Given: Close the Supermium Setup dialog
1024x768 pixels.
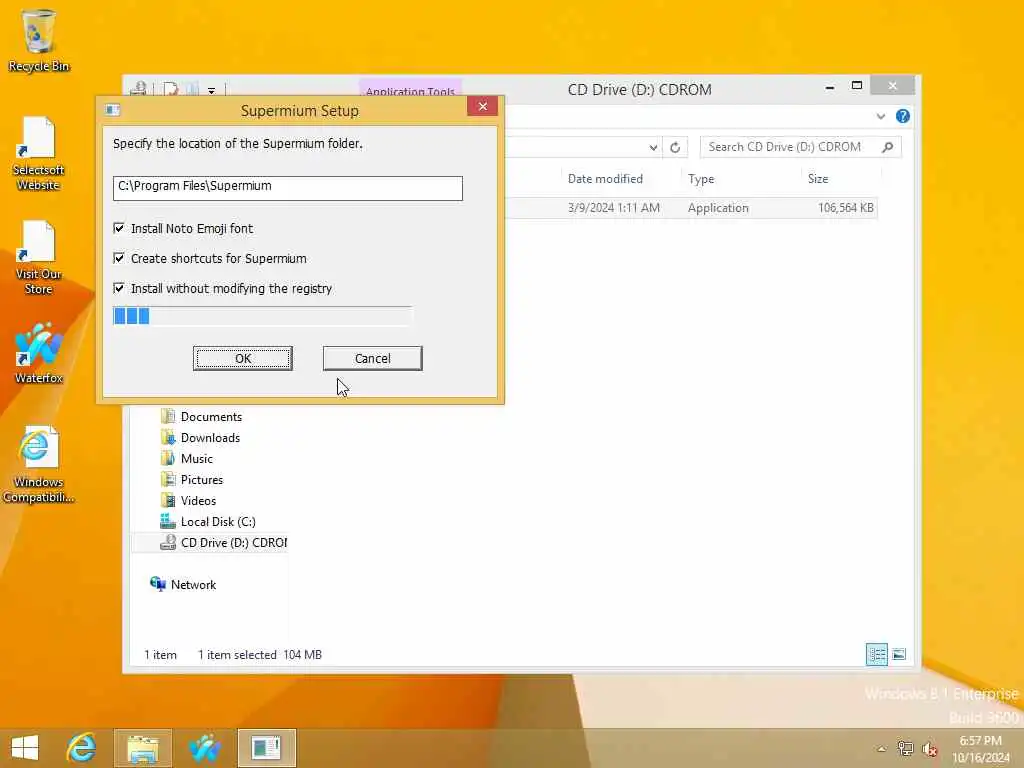Looking at the screenshot, I should pyautogui.click(x=483, y=106).
